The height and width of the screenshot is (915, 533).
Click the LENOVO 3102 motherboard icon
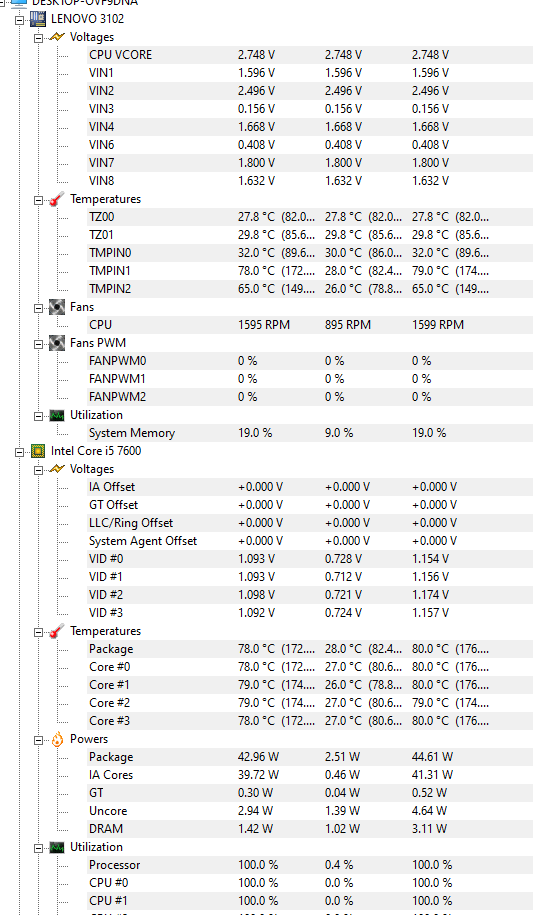(38, 19)
